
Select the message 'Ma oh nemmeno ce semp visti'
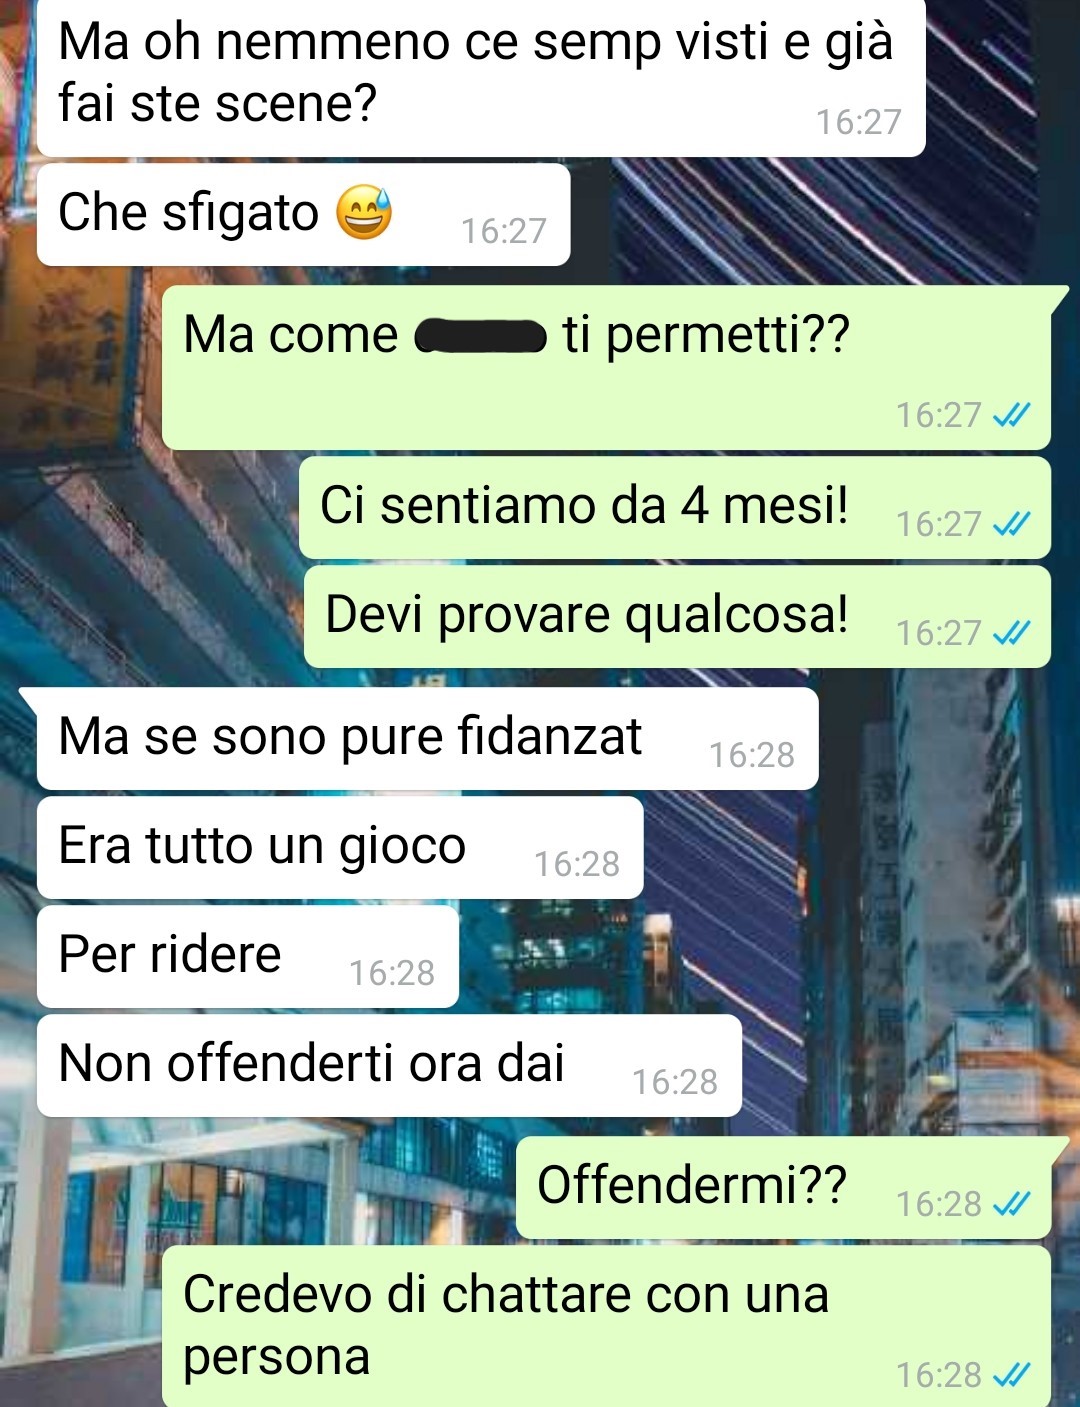[x=481, y=78]
